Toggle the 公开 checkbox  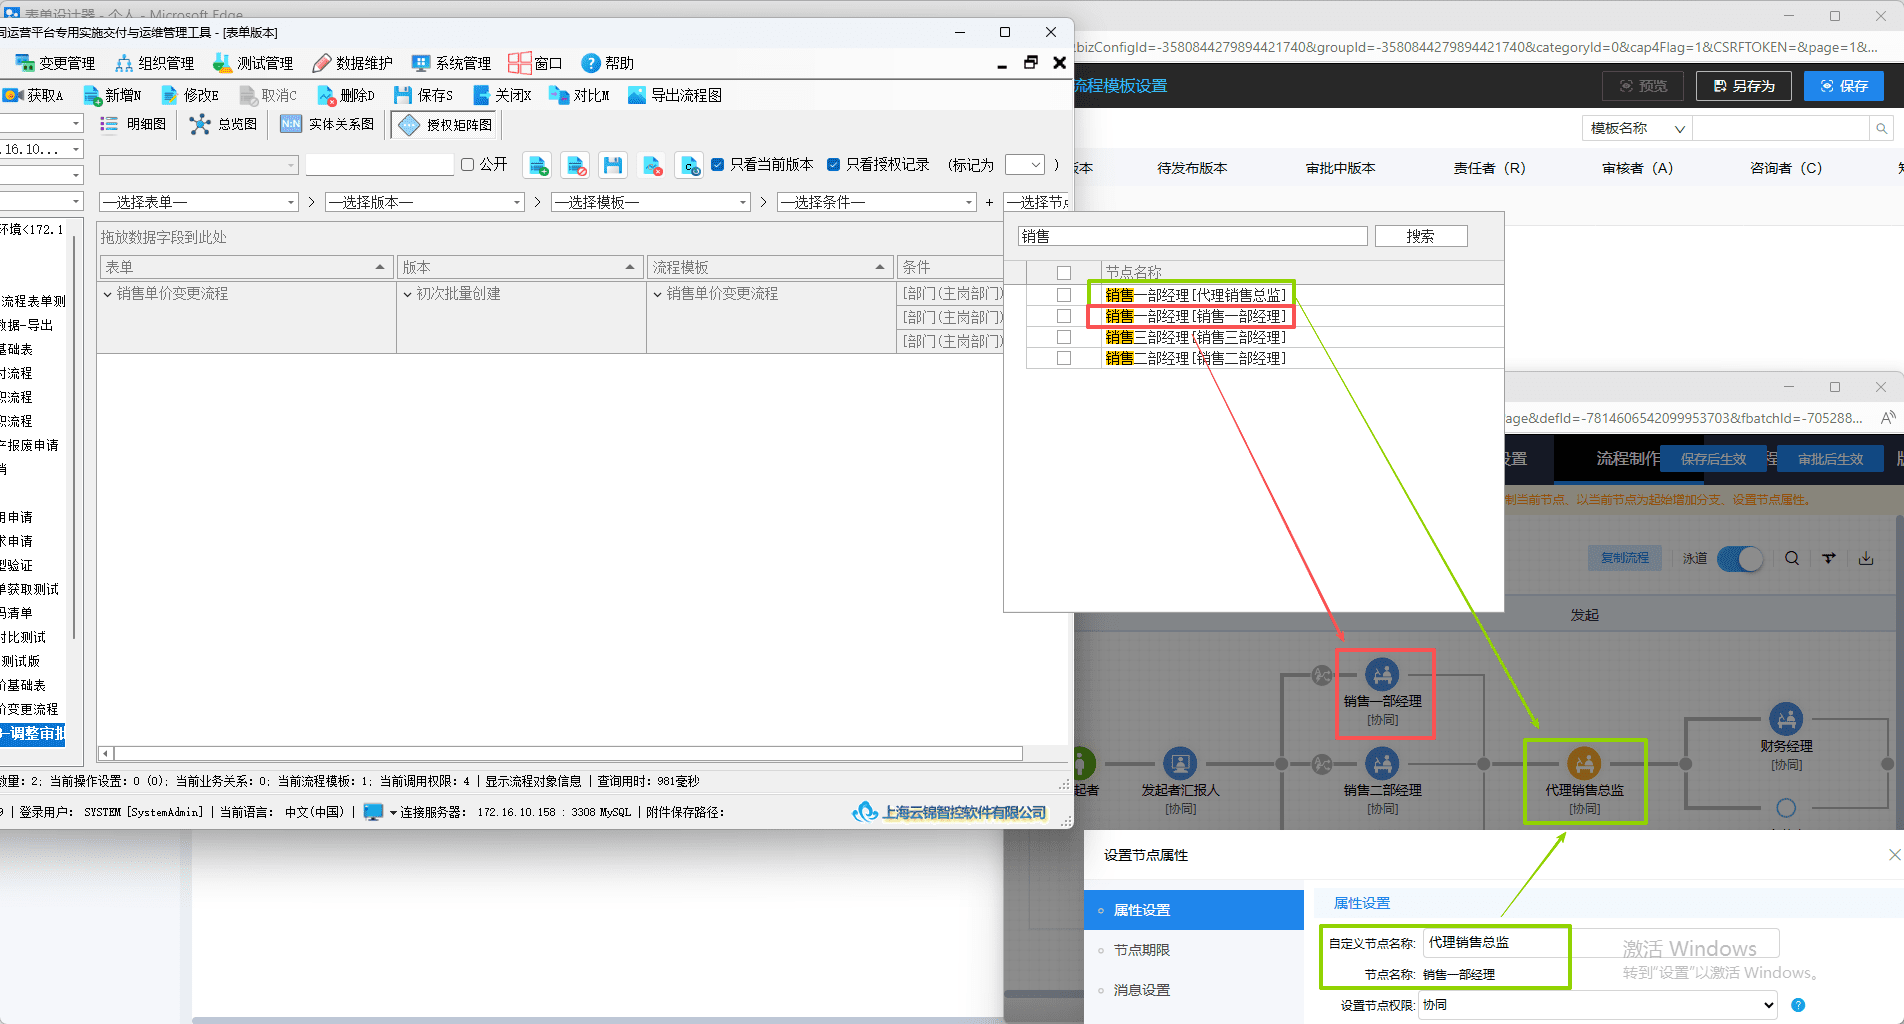(467, 165)
